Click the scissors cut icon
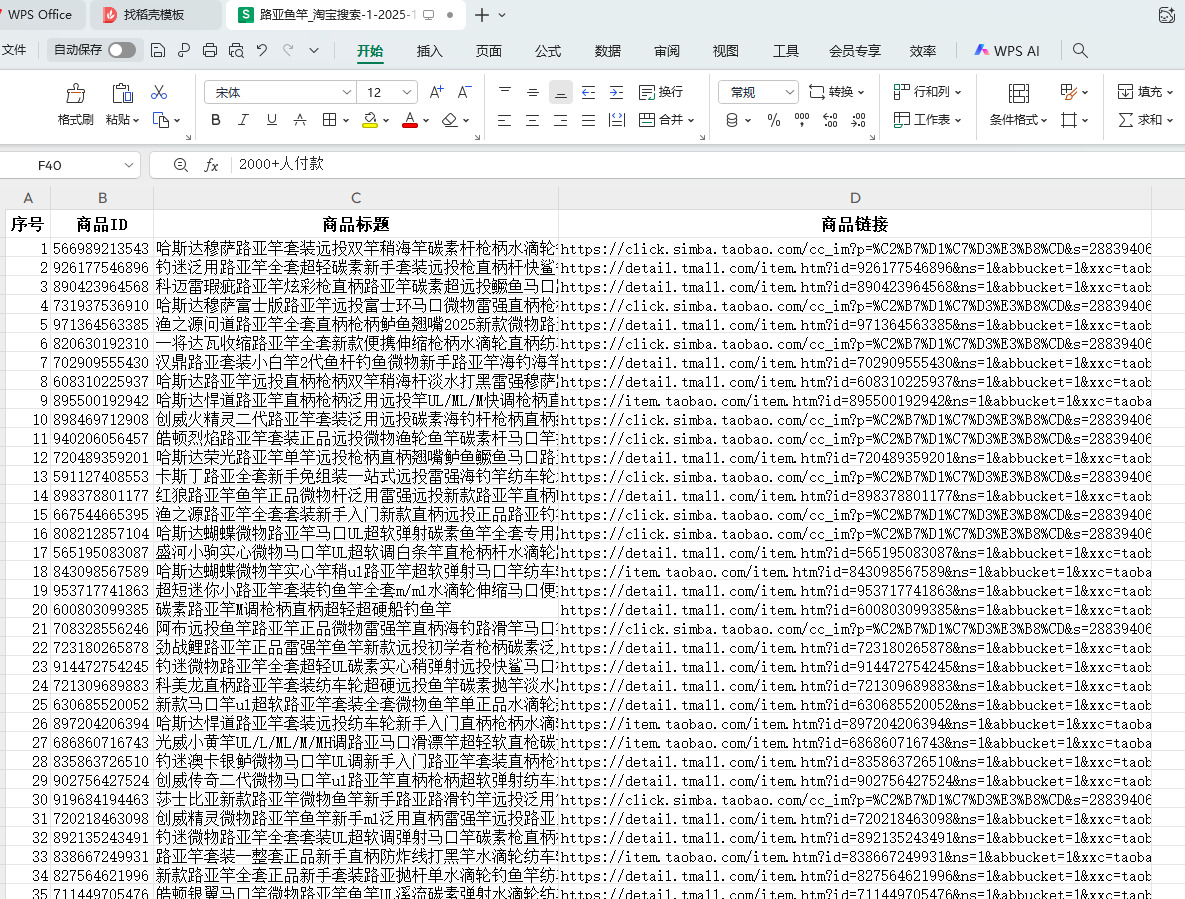 [x=159, y=92]
